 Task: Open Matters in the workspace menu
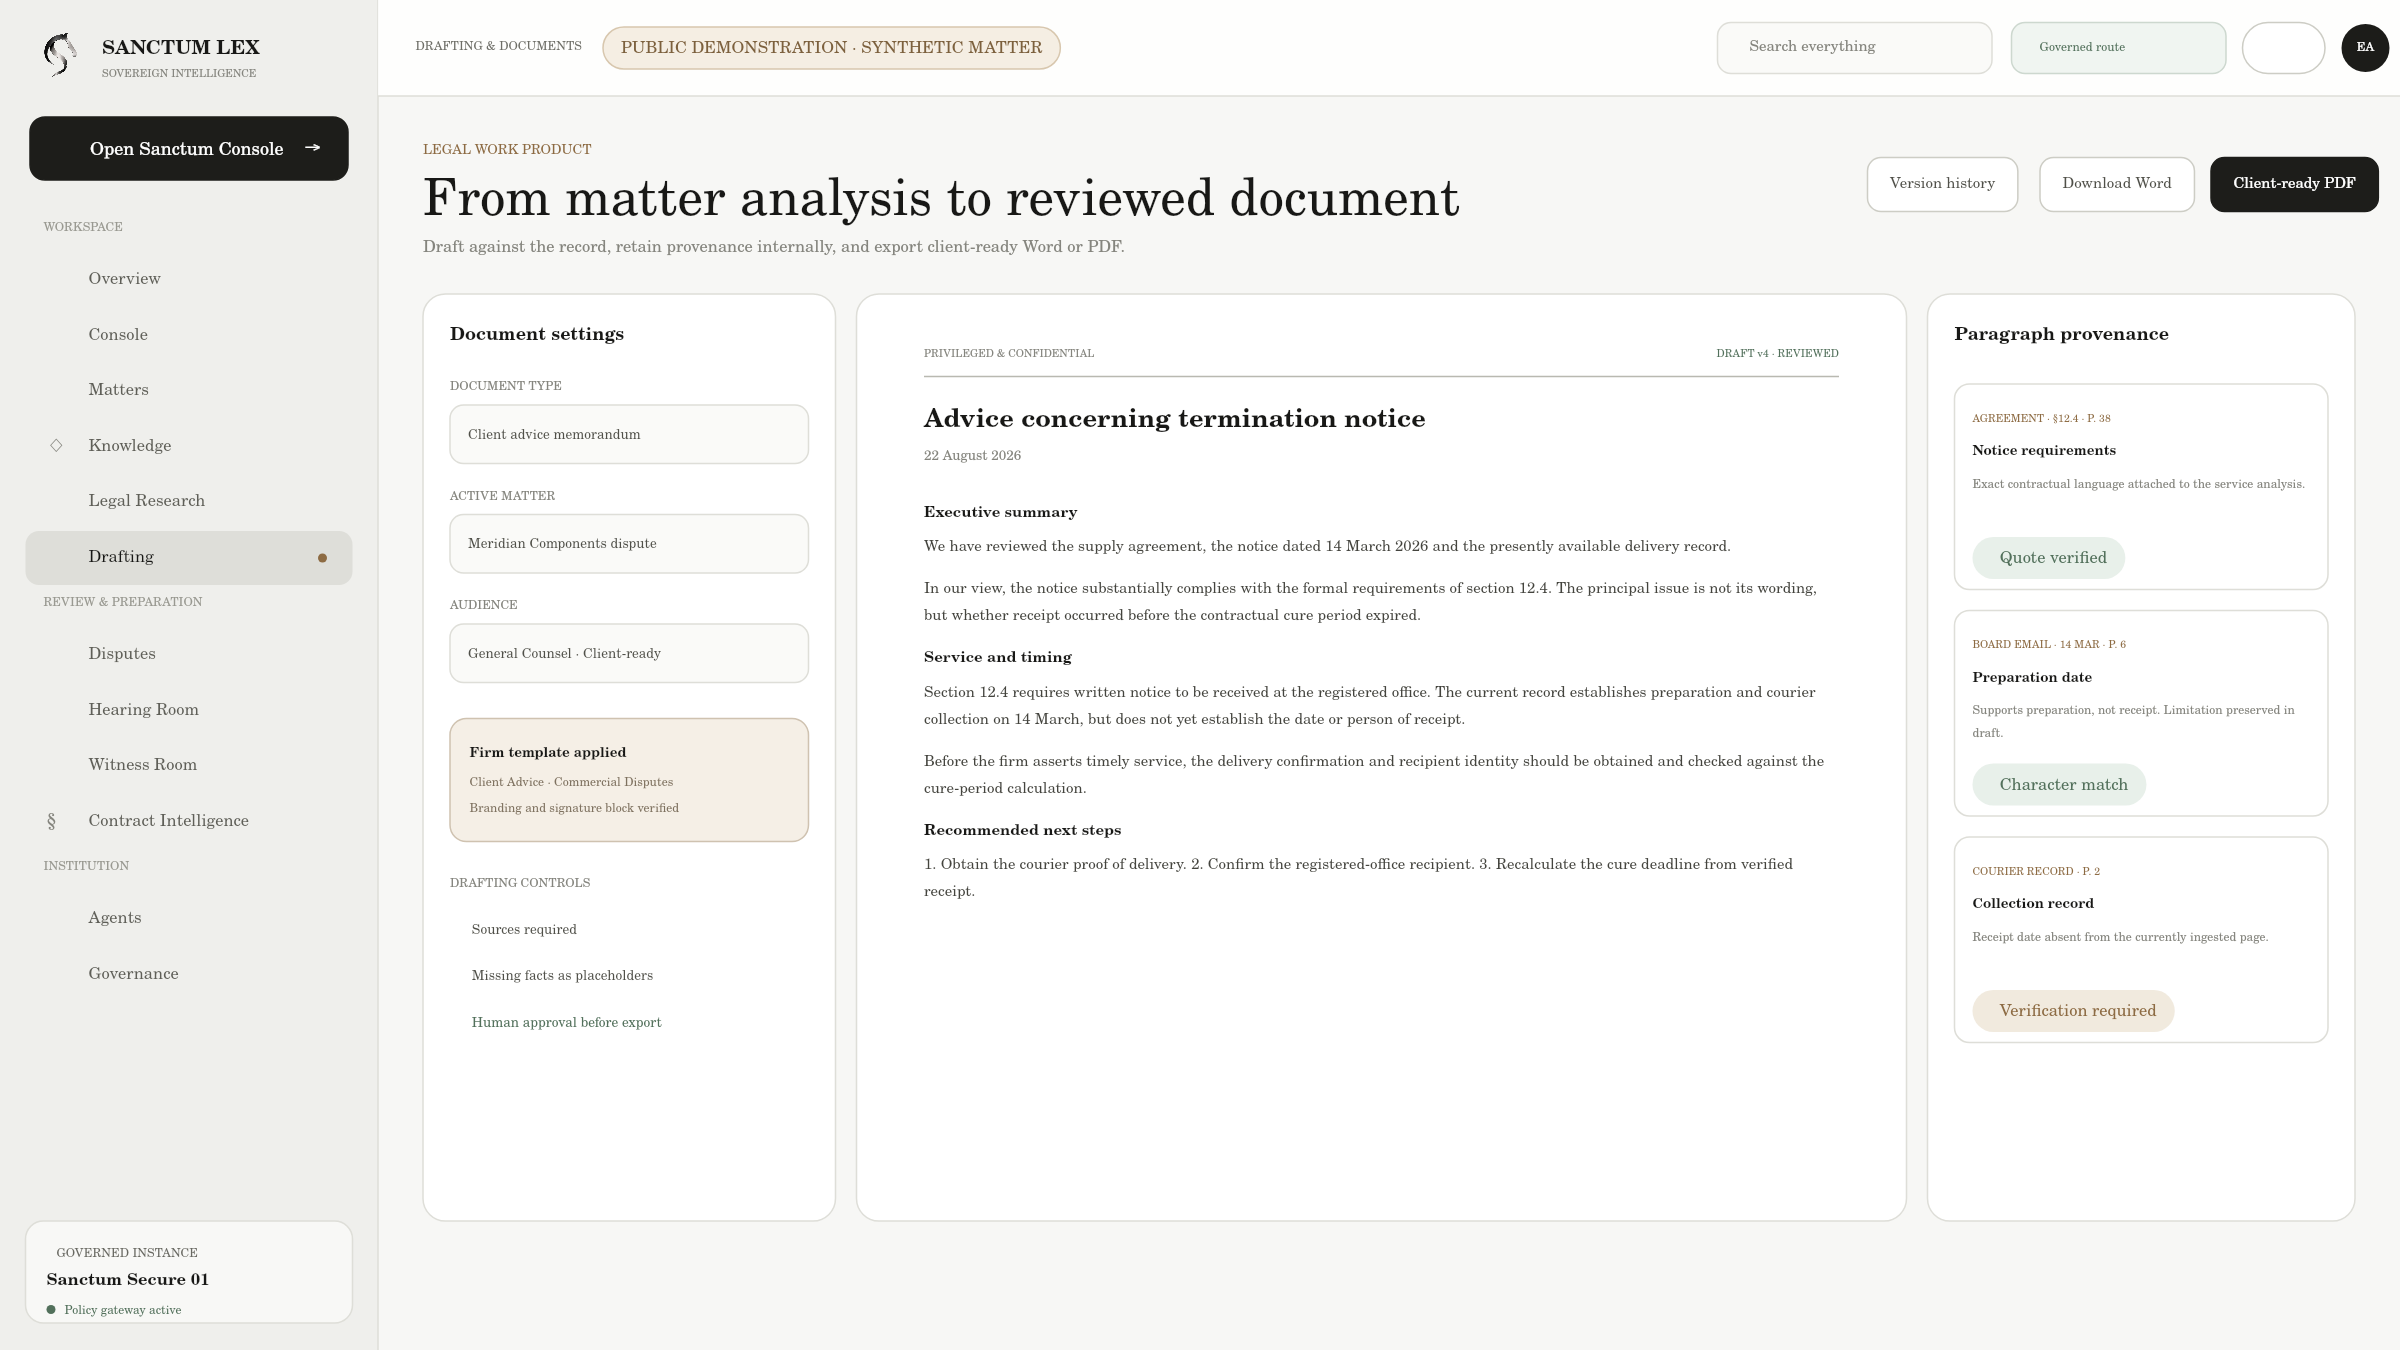coord(189,390)
